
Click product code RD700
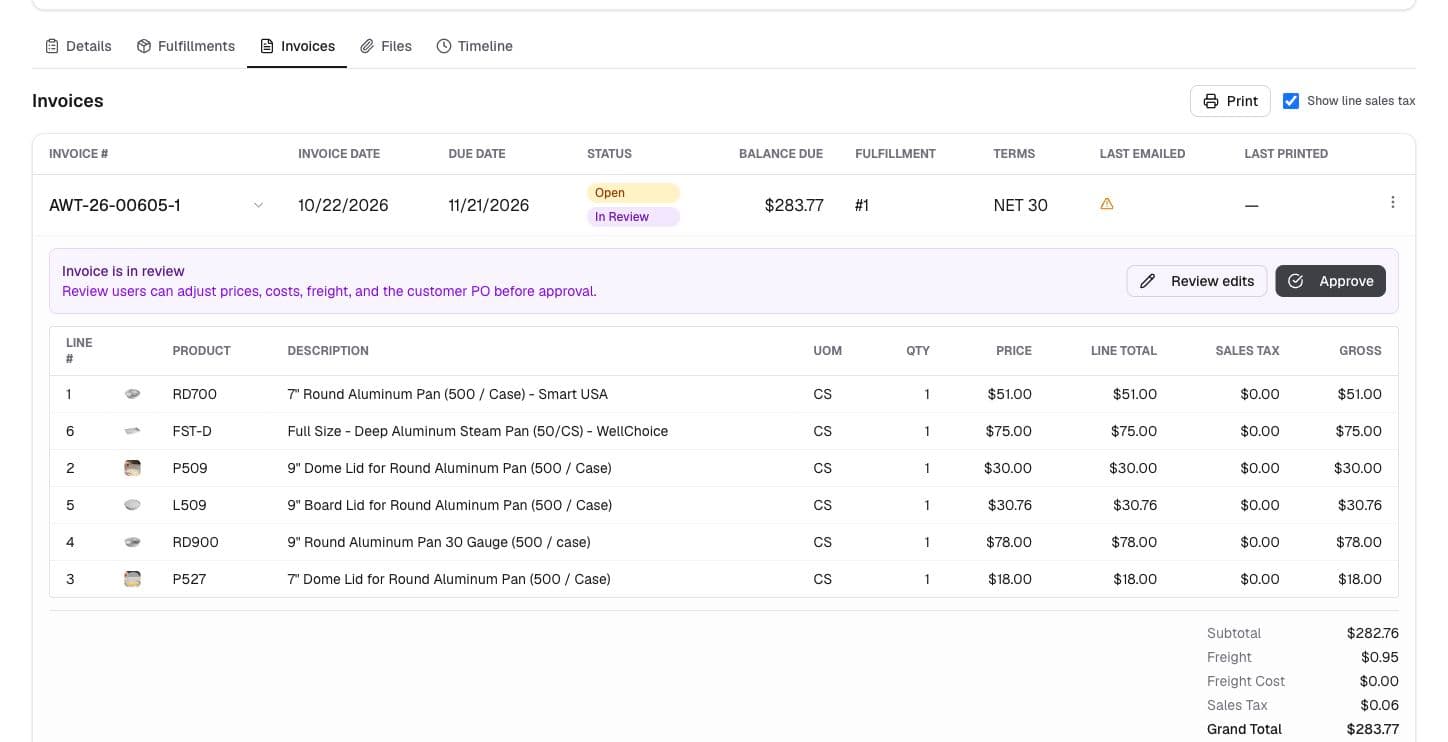coord(195,394)
